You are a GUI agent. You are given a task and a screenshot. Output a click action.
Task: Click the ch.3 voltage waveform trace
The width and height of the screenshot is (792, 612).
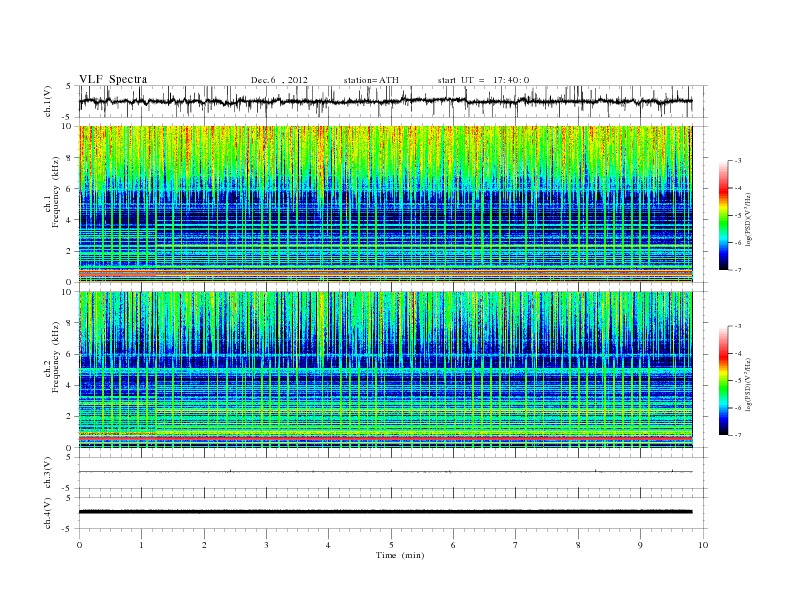pos(386,472)
